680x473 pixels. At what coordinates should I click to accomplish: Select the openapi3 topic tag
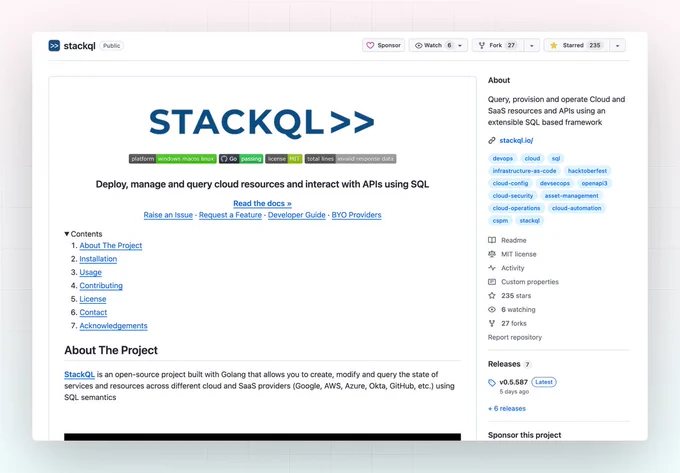pyautogui.click(x=594, y=183)
